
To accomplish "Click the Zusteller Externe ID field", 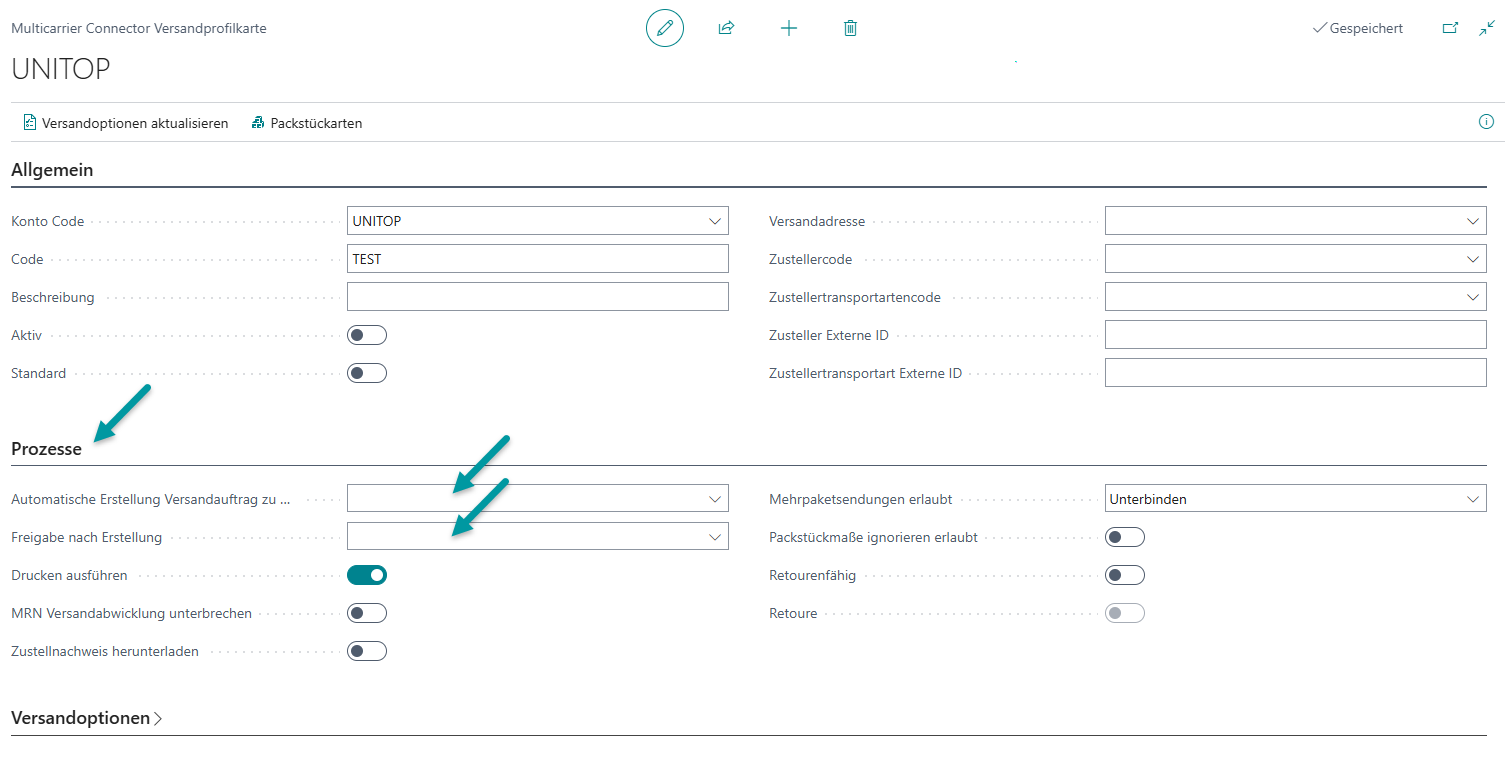I will 1296,335.
